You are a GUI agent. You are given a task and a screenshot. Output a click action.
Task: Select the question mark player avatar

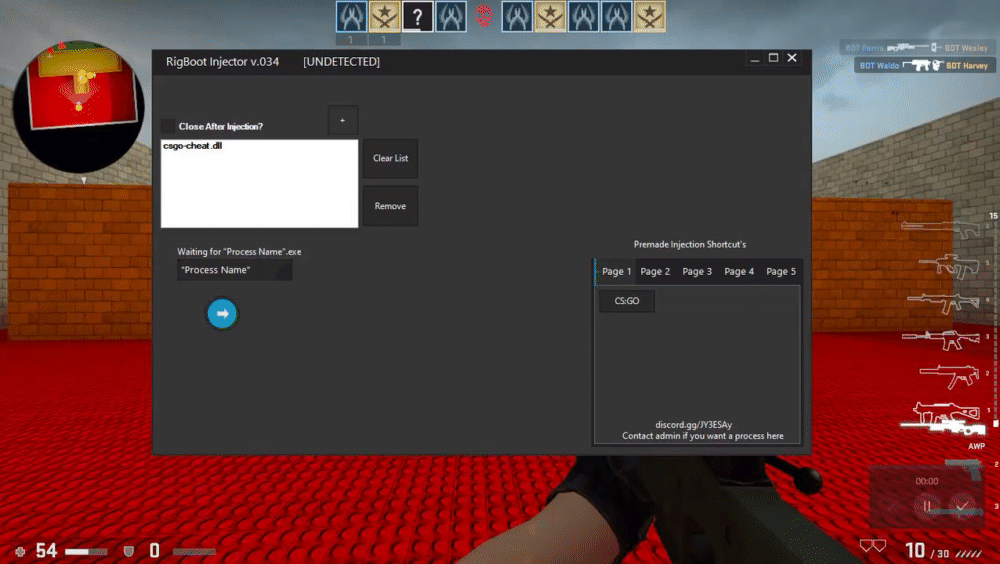(x=417, y=17)
